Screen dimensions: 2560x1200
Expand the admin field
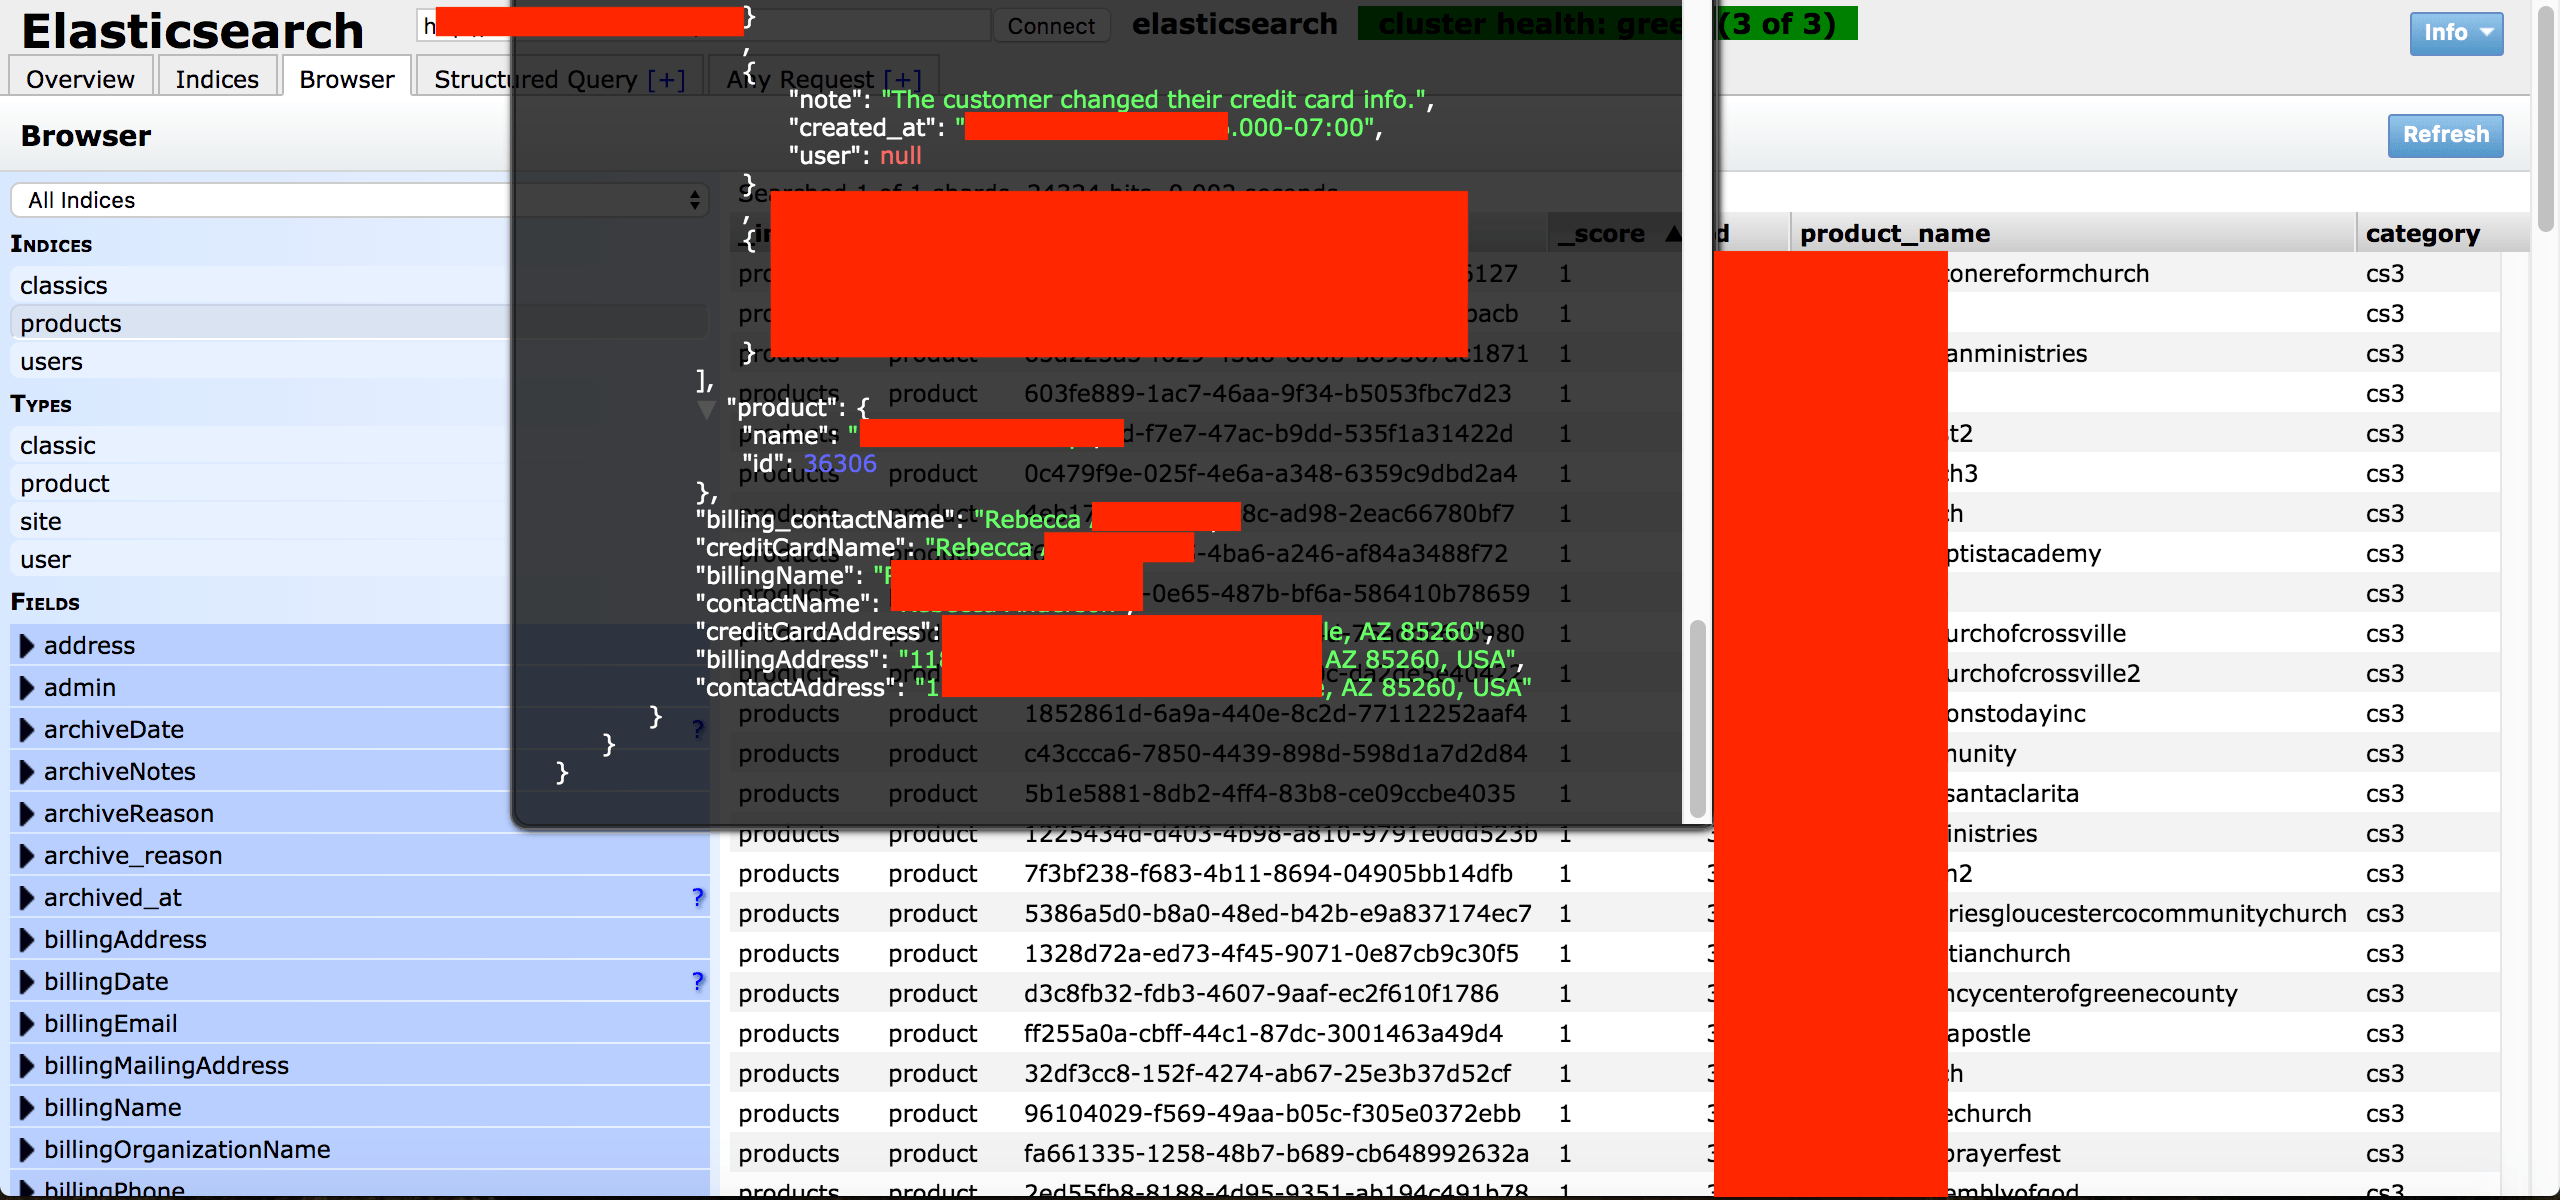[x=27, y=688]
